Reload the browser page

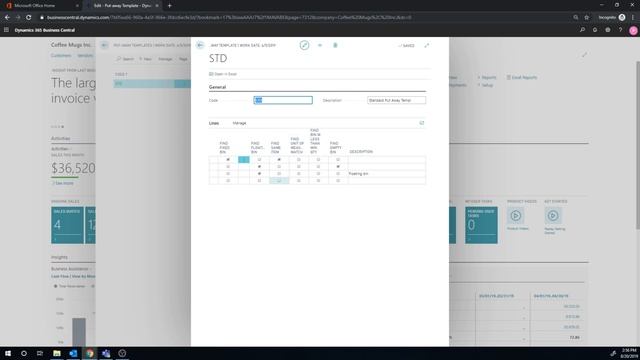(x=29, y=17)
